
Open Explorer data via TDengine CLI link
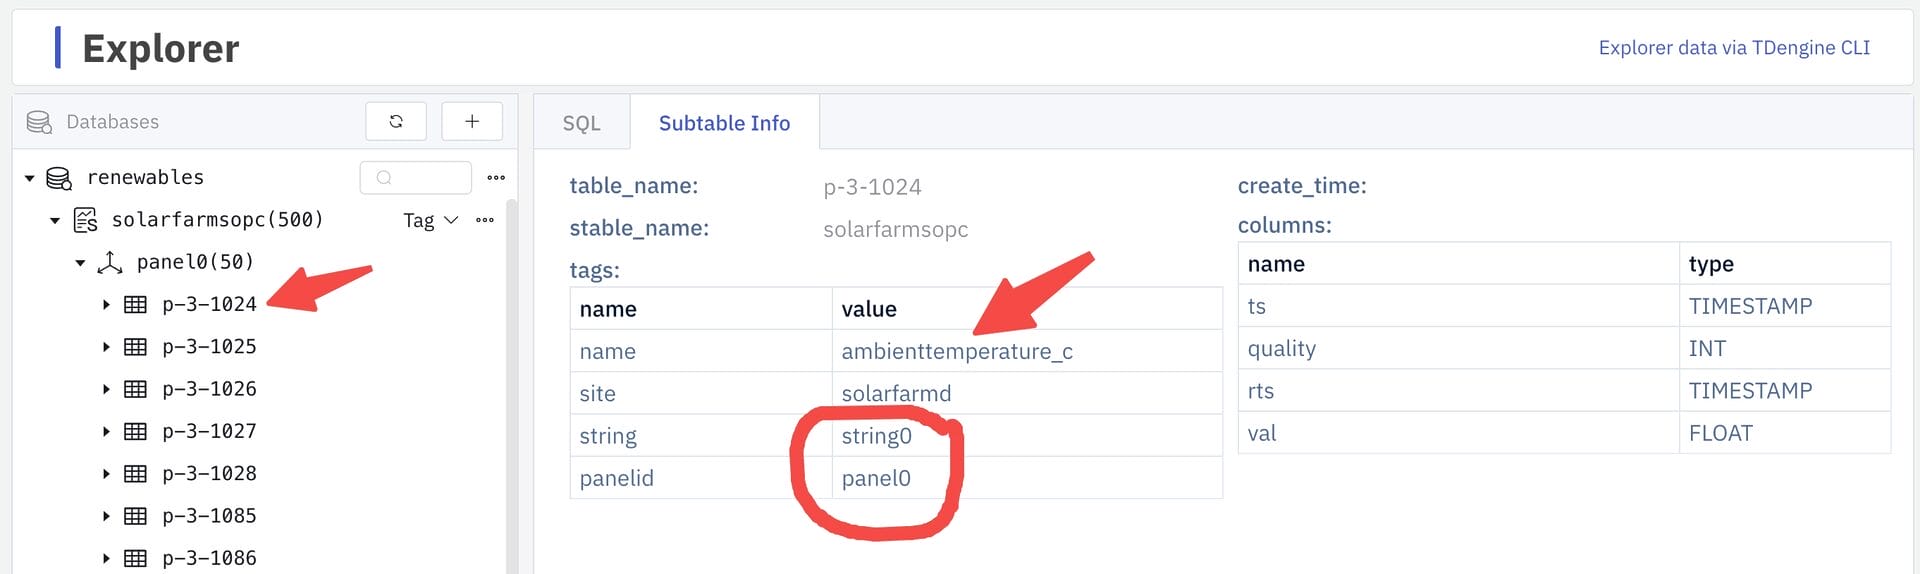coord(1734,48)
